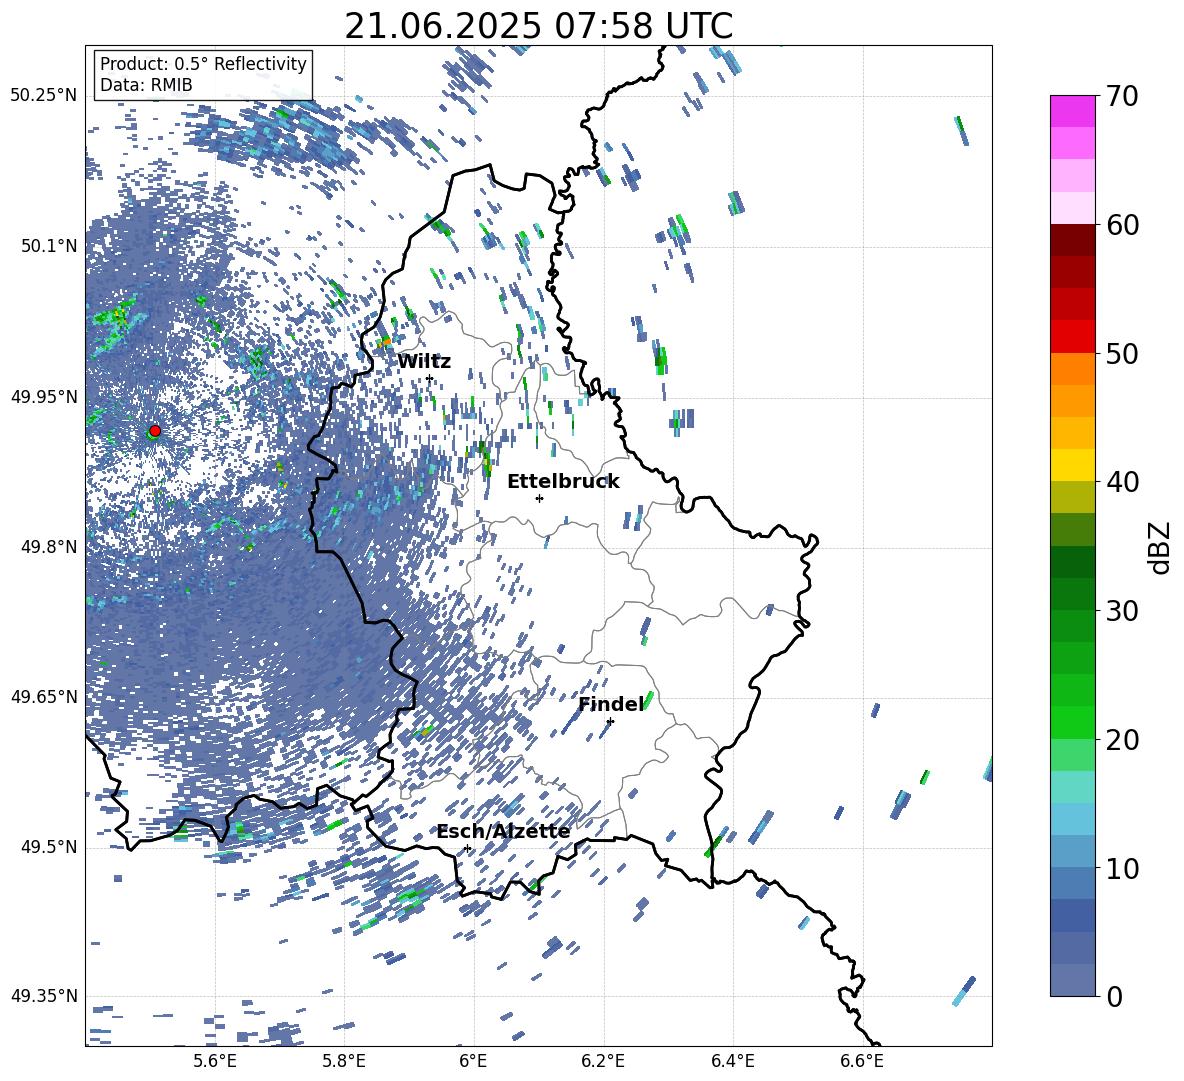Click the dBZ colorbar axis label
Image resolution: width=1184 pixels, height=1081 pixels.
pos(1161,547)
